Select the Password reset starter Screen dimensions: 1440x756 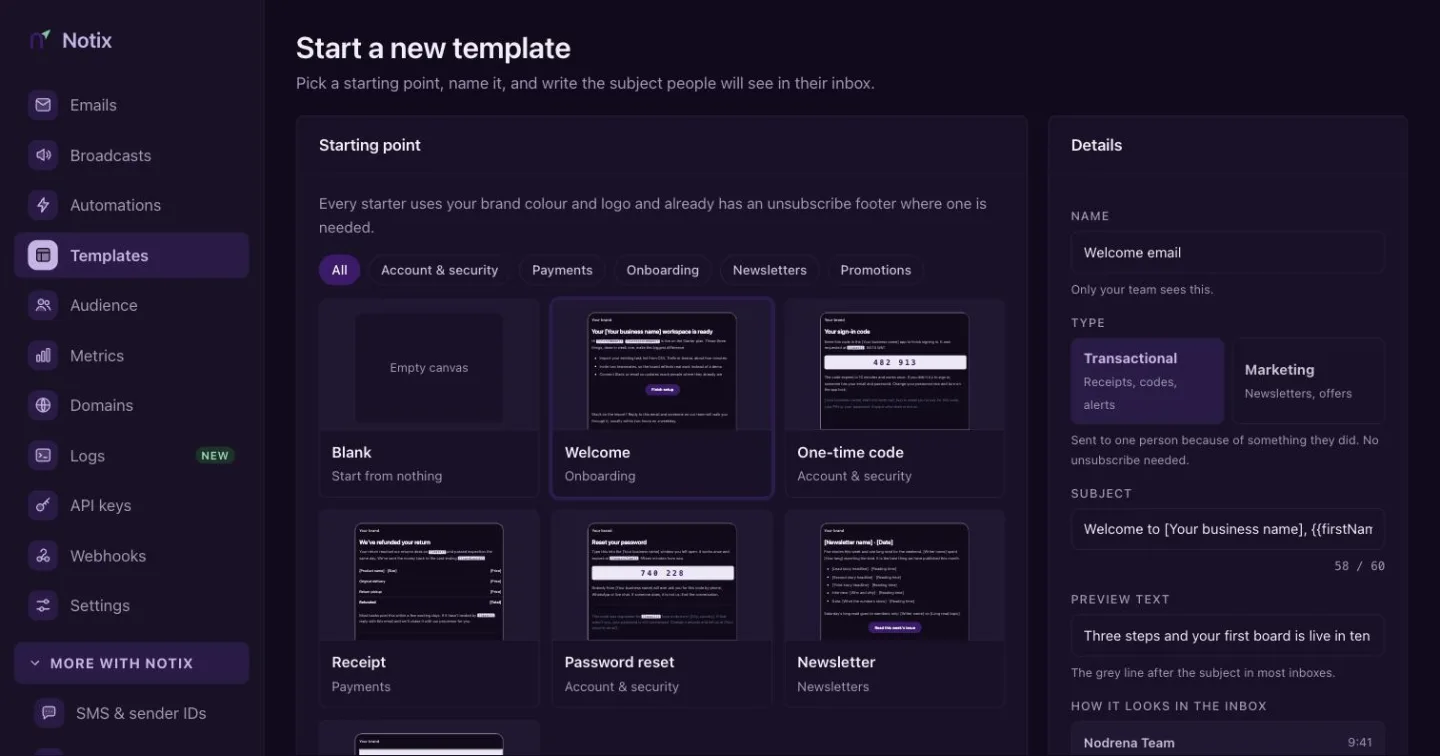coord(662,609)
